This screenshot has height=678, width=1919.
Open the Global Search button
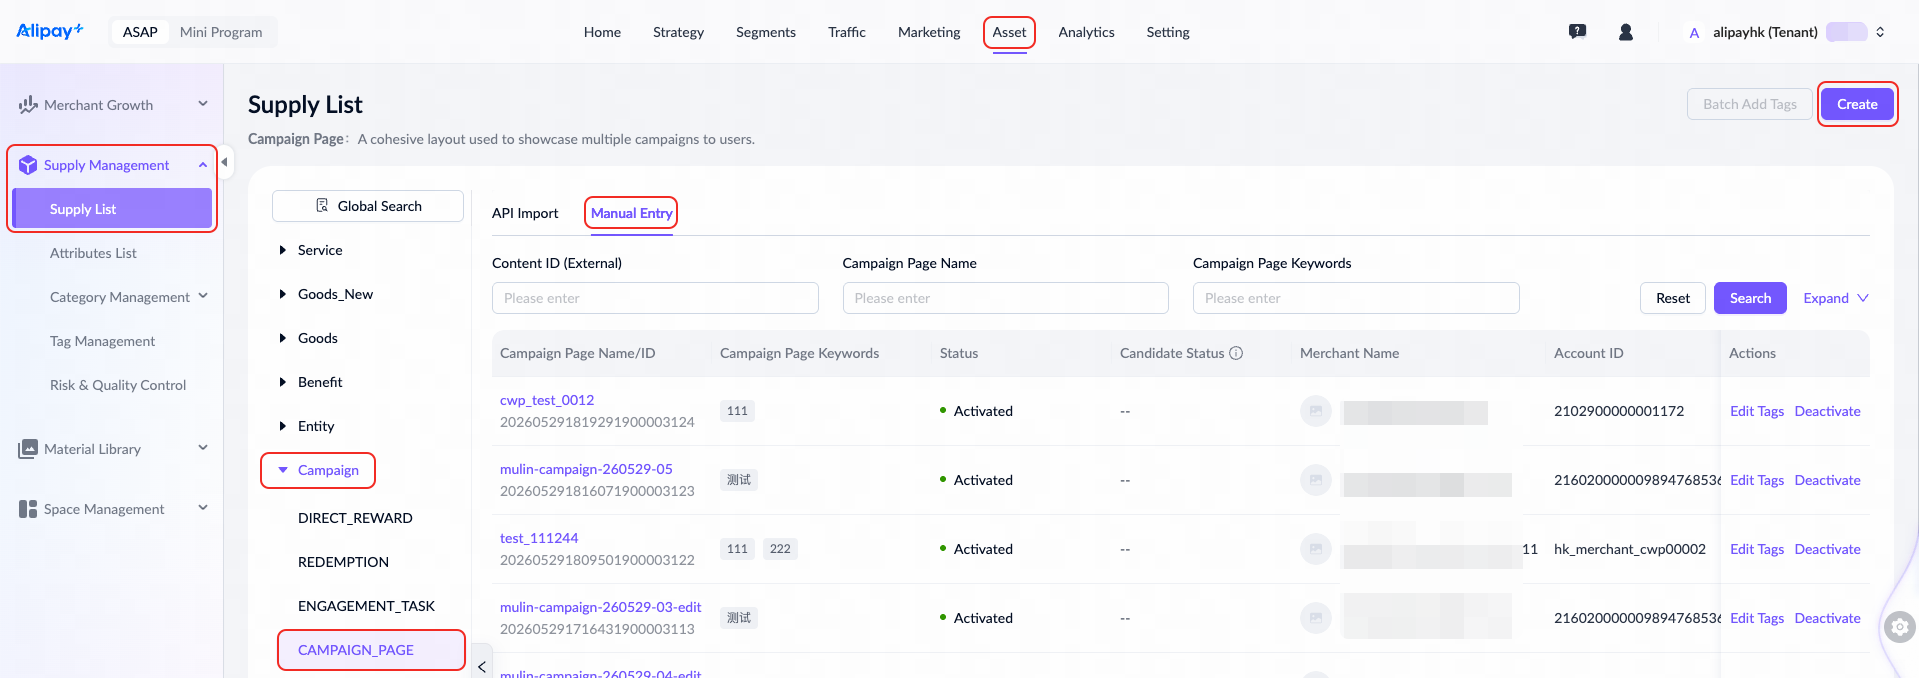368,206
